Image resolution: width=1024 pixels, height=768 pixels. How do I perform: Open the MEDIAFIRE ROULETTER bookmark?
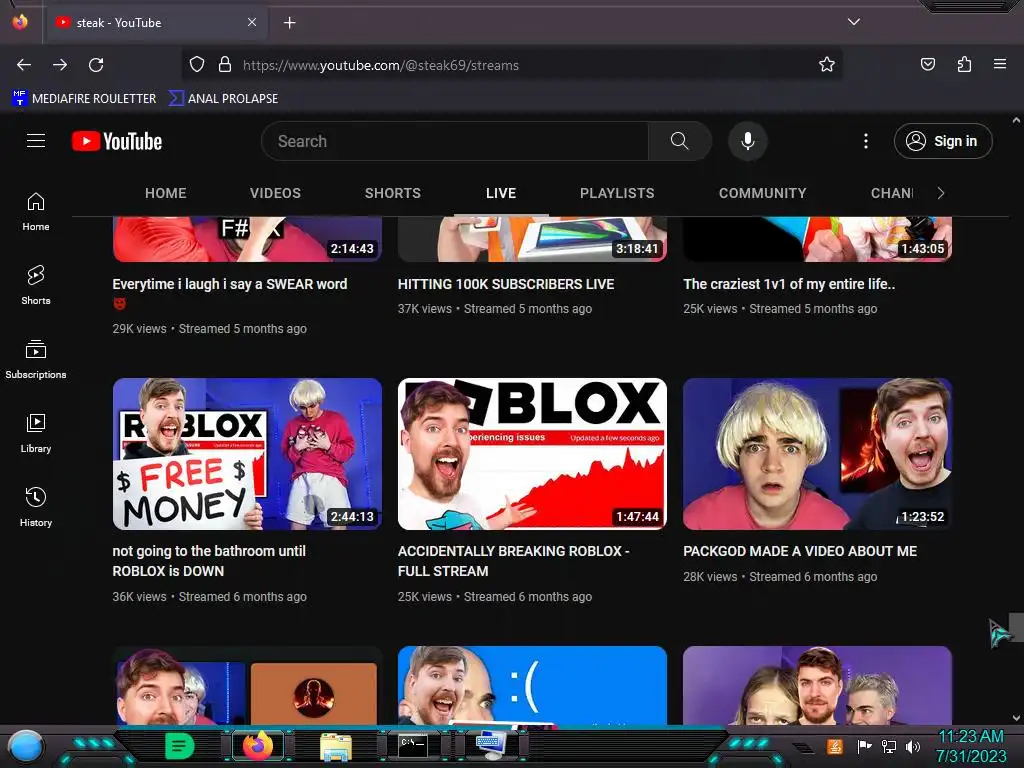(84, 99)
